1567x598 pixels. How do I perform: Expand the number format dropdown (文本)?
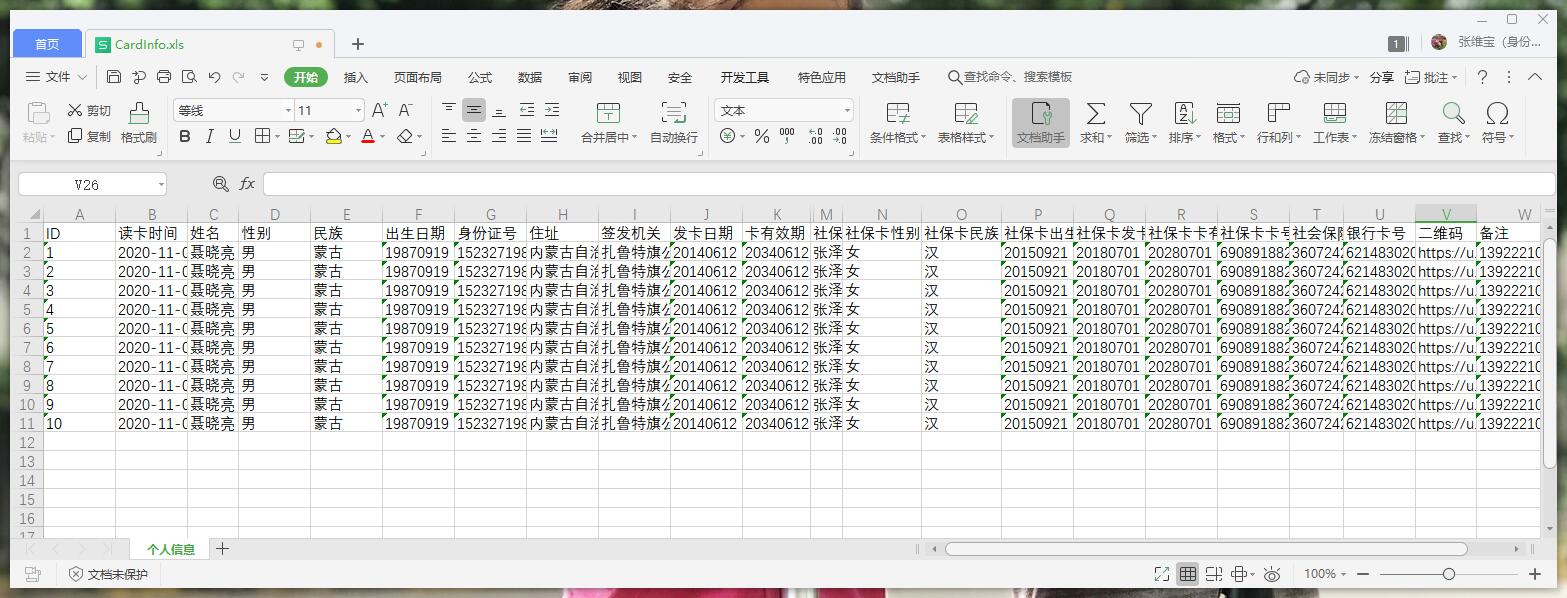847,111
